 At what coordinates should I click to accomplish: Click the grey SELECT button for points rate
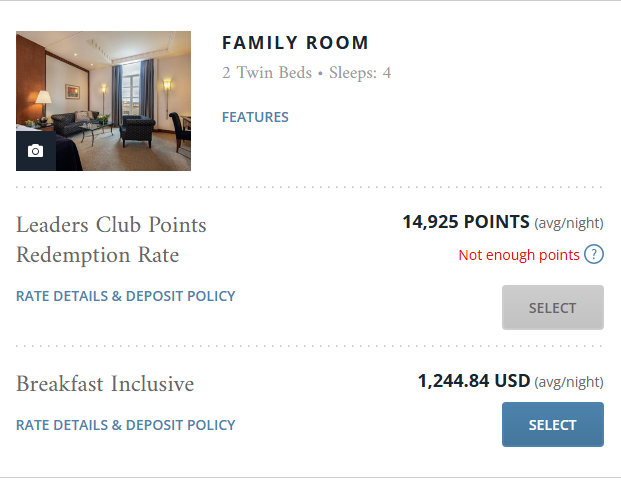(552, 308)
